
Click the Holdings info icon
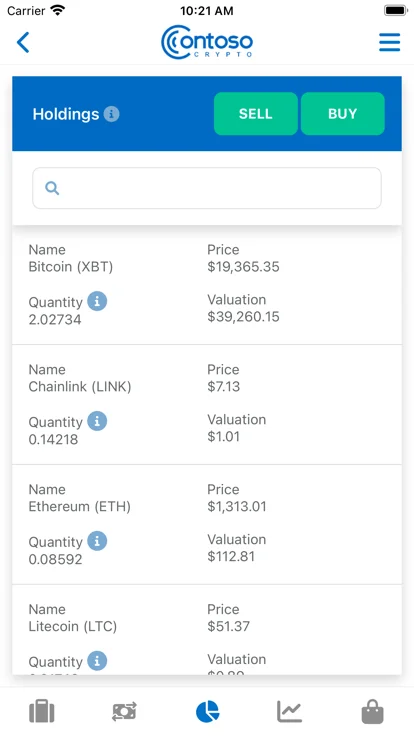111,114
